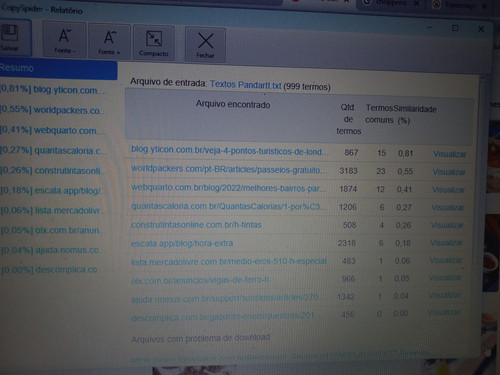Close the CopySpider Relatório window

pos(481,29)
